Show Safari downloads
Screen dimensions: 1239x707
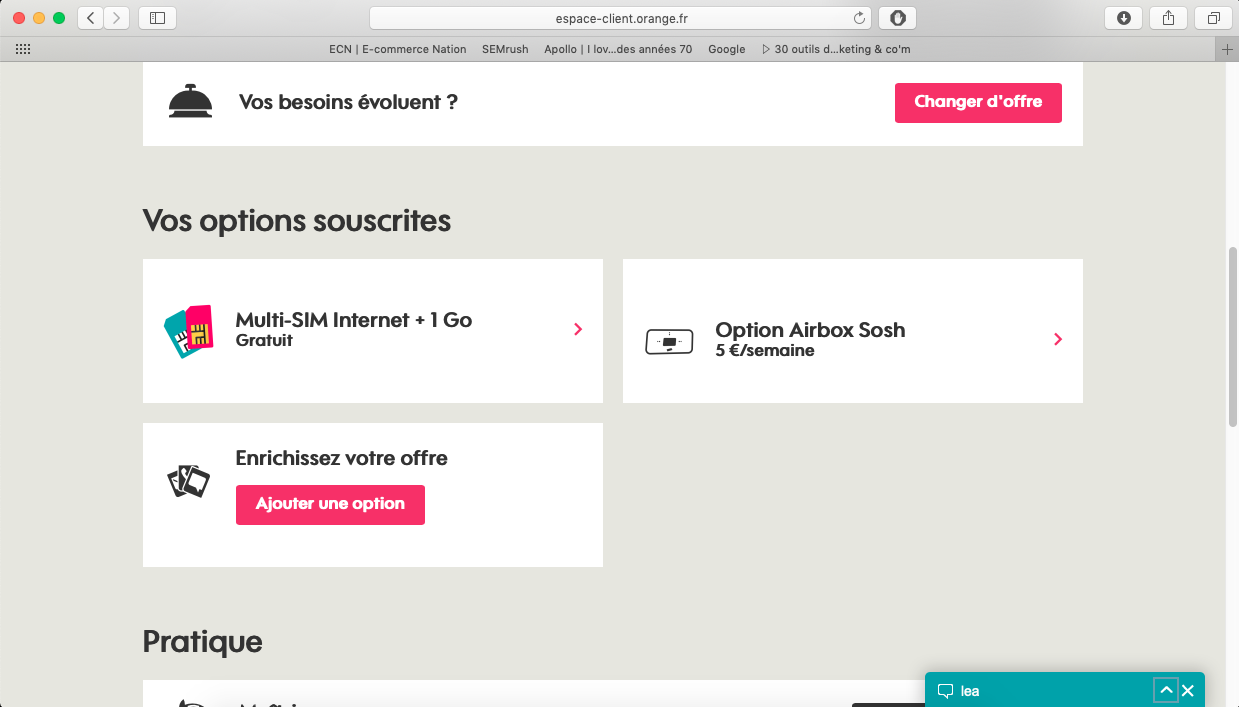tap(1124, 18)
